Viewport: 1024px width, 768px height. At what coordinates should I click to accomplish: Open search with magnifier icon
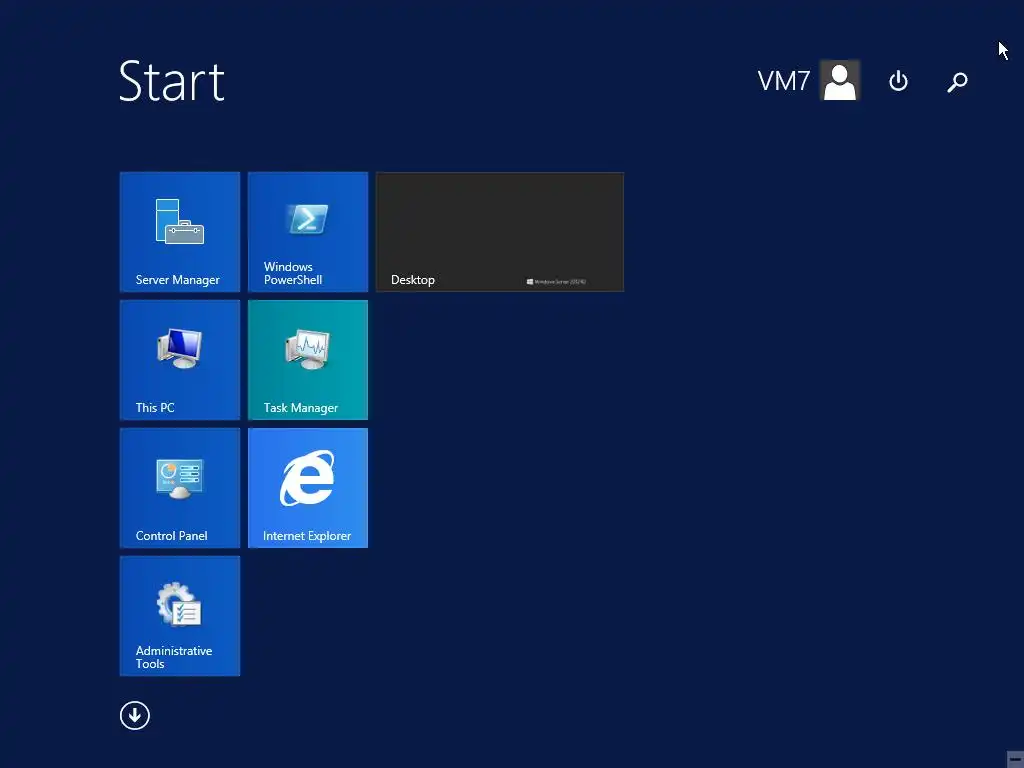(x=957, y=82)
